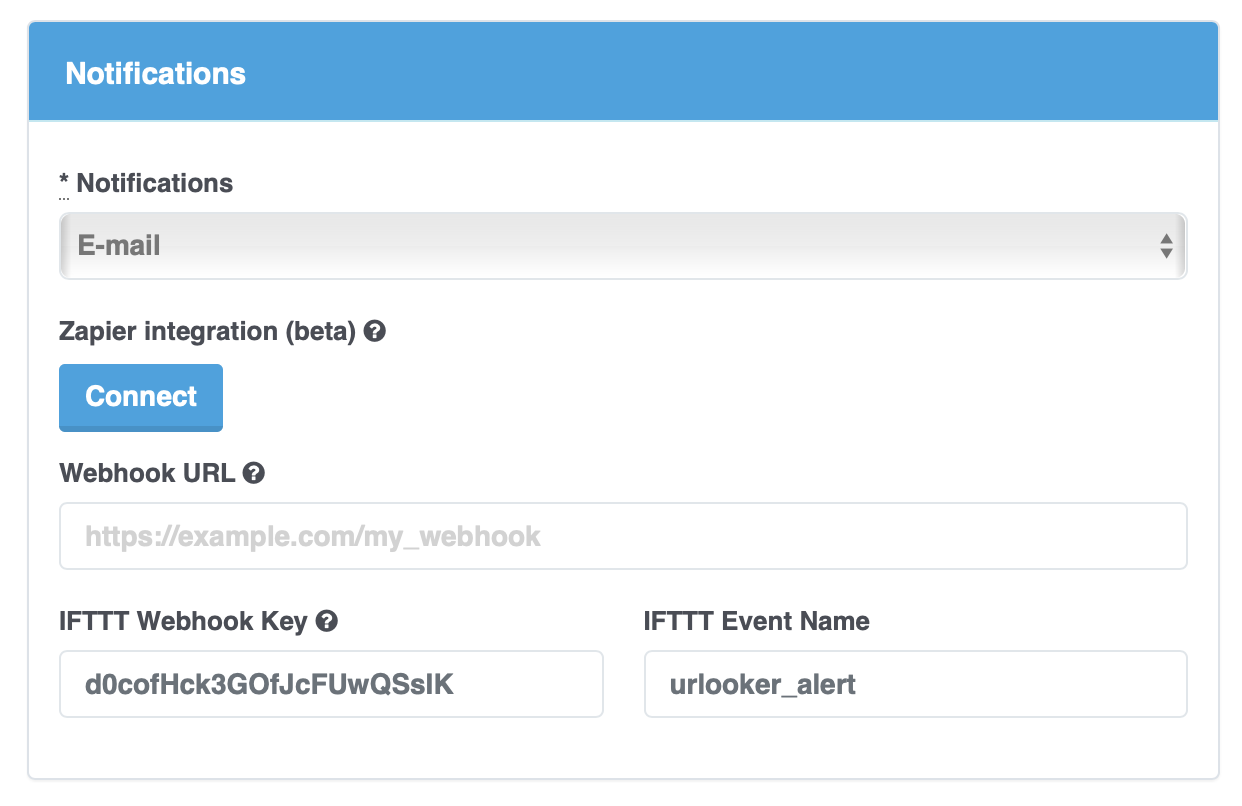Click the Zapier integration (beta) label
1242x806 pixels.
pos(207,331)
